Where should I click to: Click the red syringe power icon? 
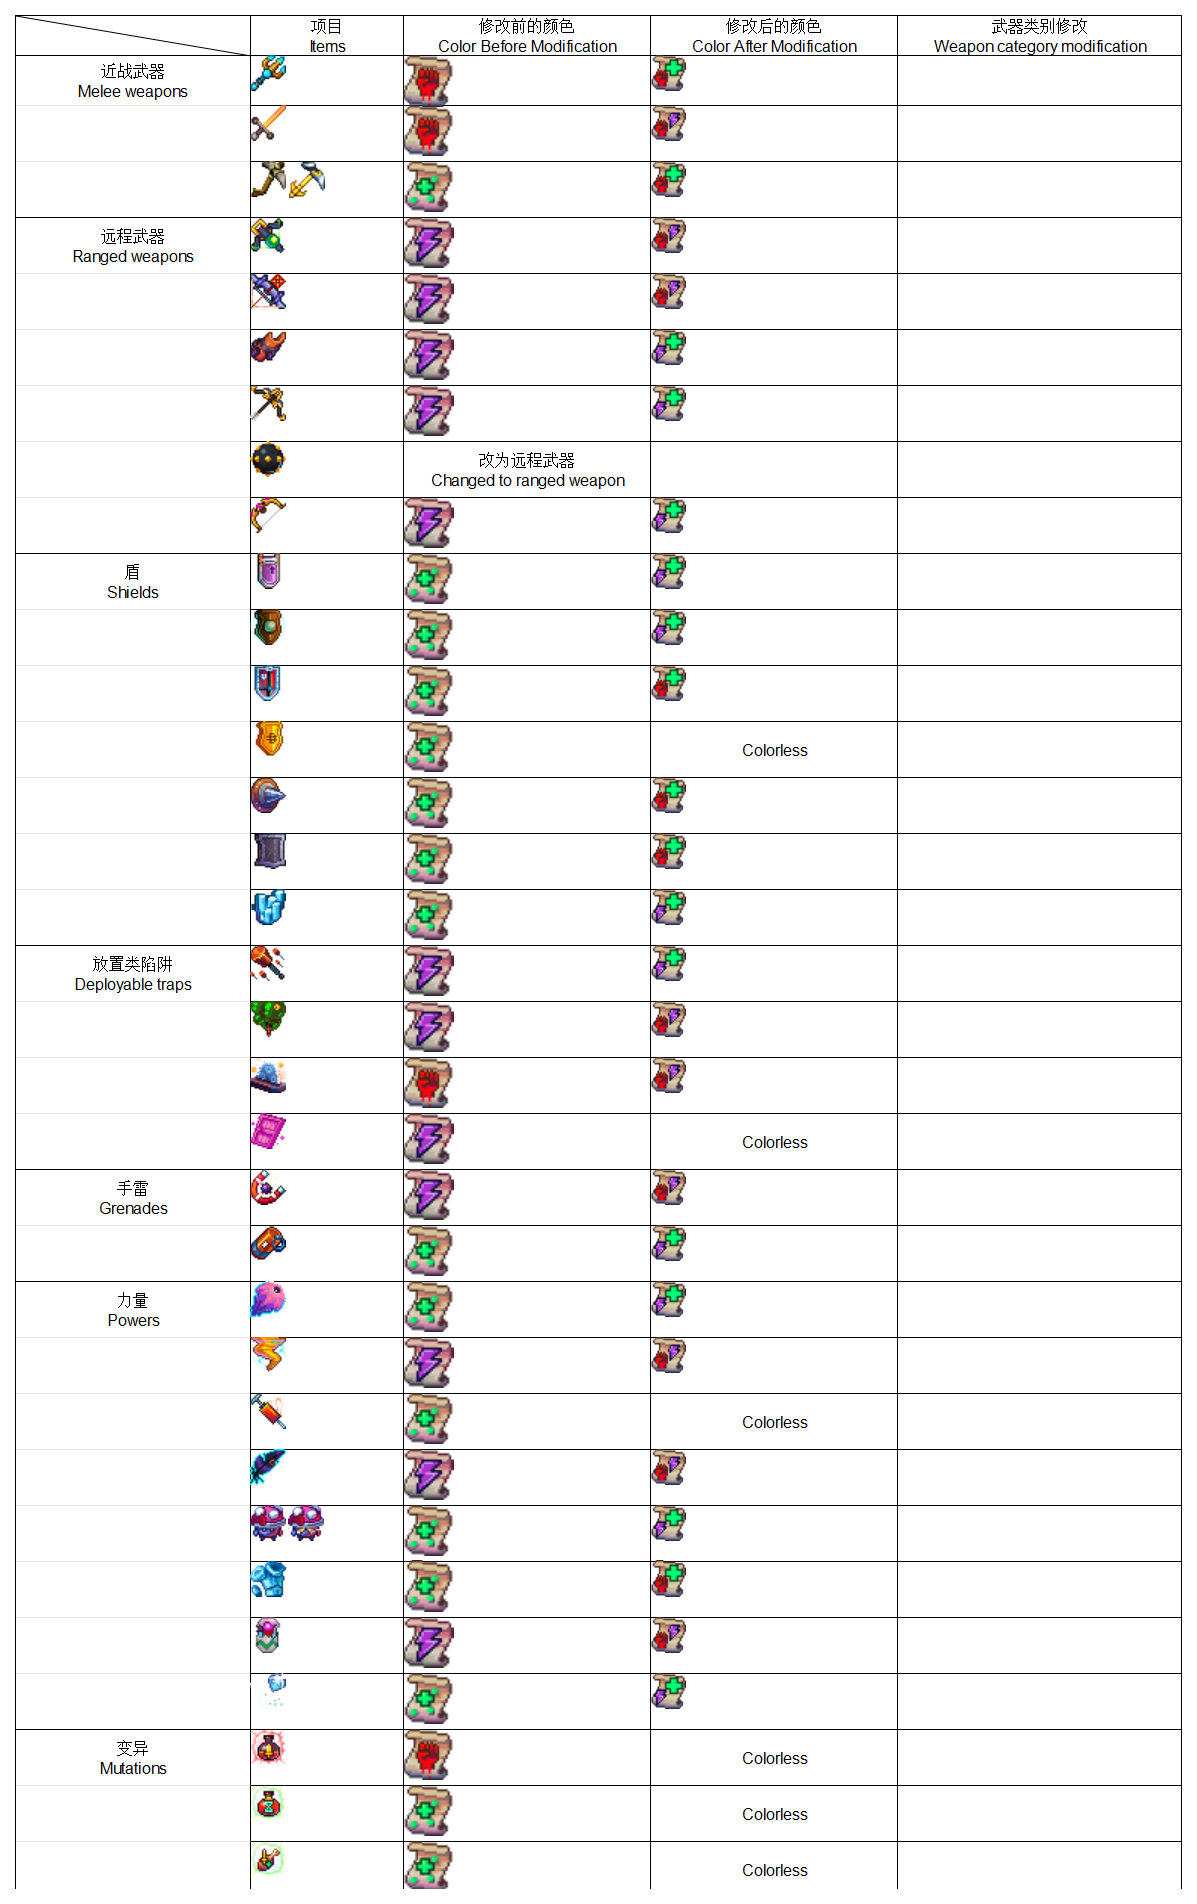[x=268, y=1412]
